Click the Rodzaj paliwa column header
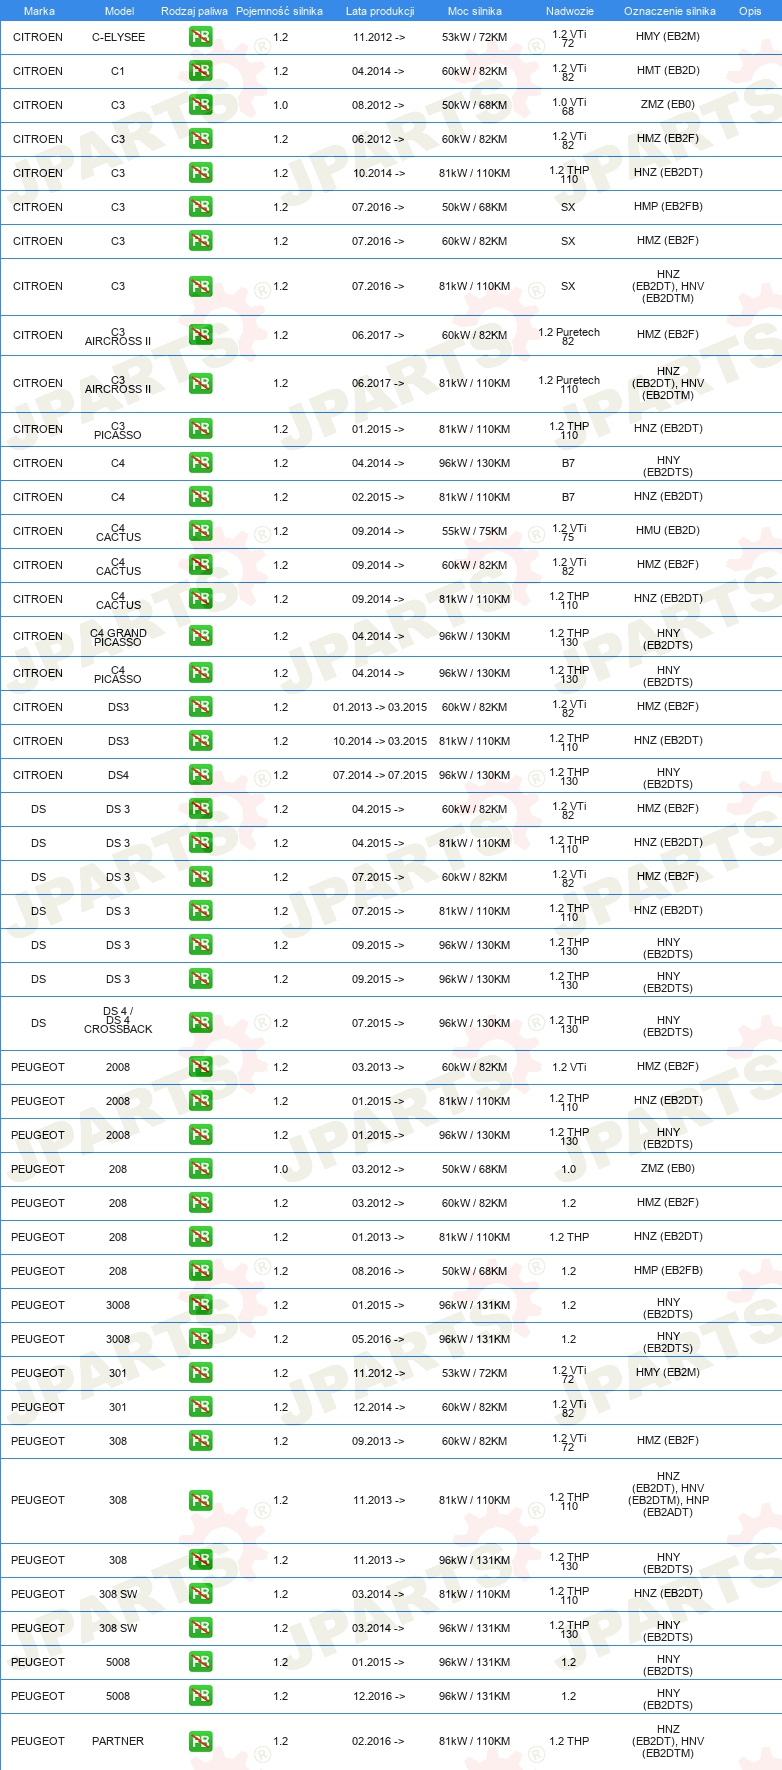Viewport: 782px width, 1770px height. pyautogui.click(x=194, y=11)
